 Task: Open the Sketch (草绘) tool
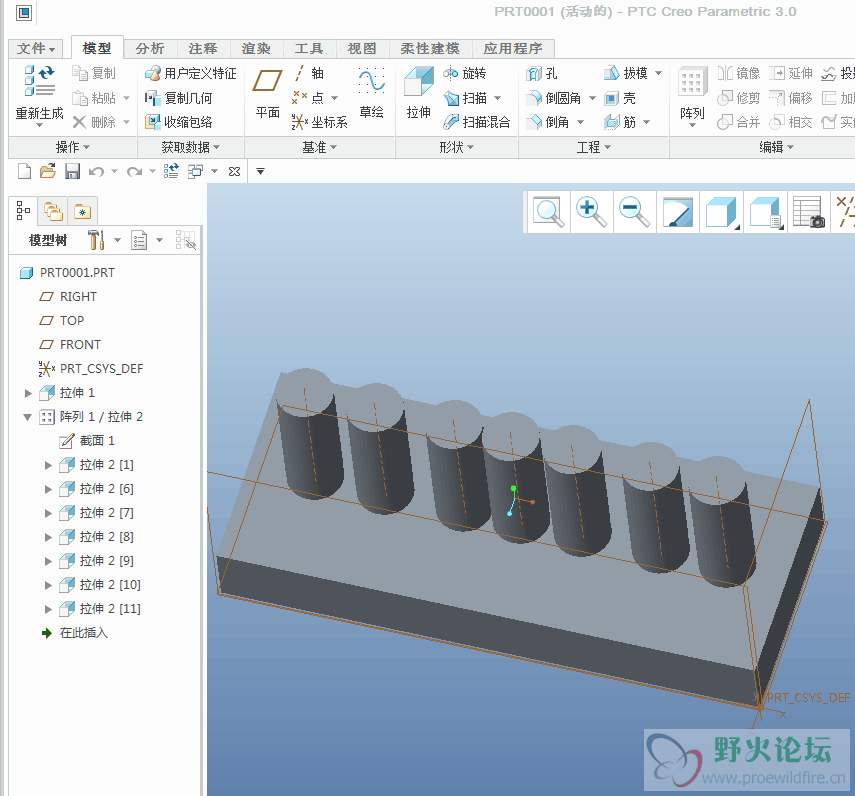[x=371, y=93]
